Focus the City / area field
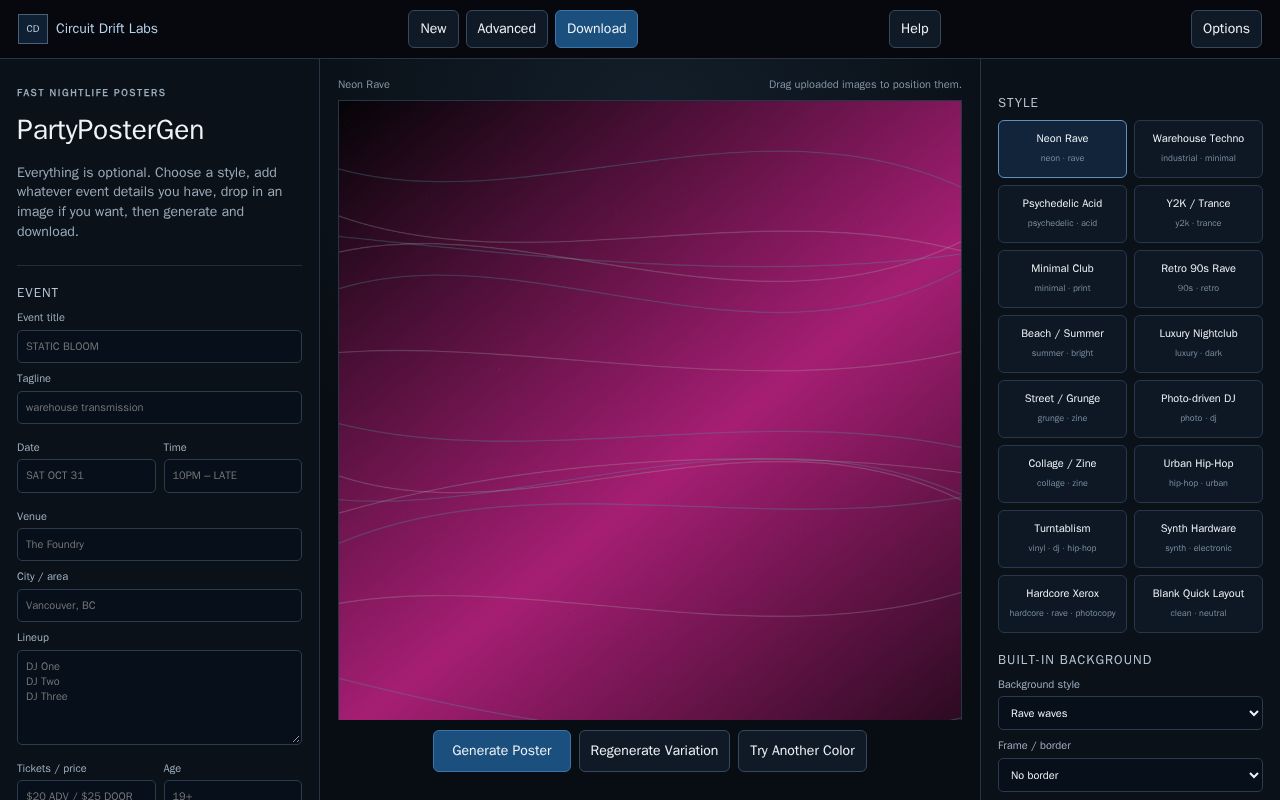The height and width of the screenshot is (800, 1280). [159, 606]
